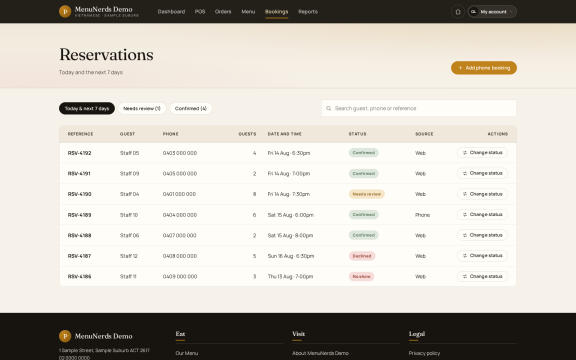Click the Declined status badge
The image size is (576, 360).
[x=362, y=256]
